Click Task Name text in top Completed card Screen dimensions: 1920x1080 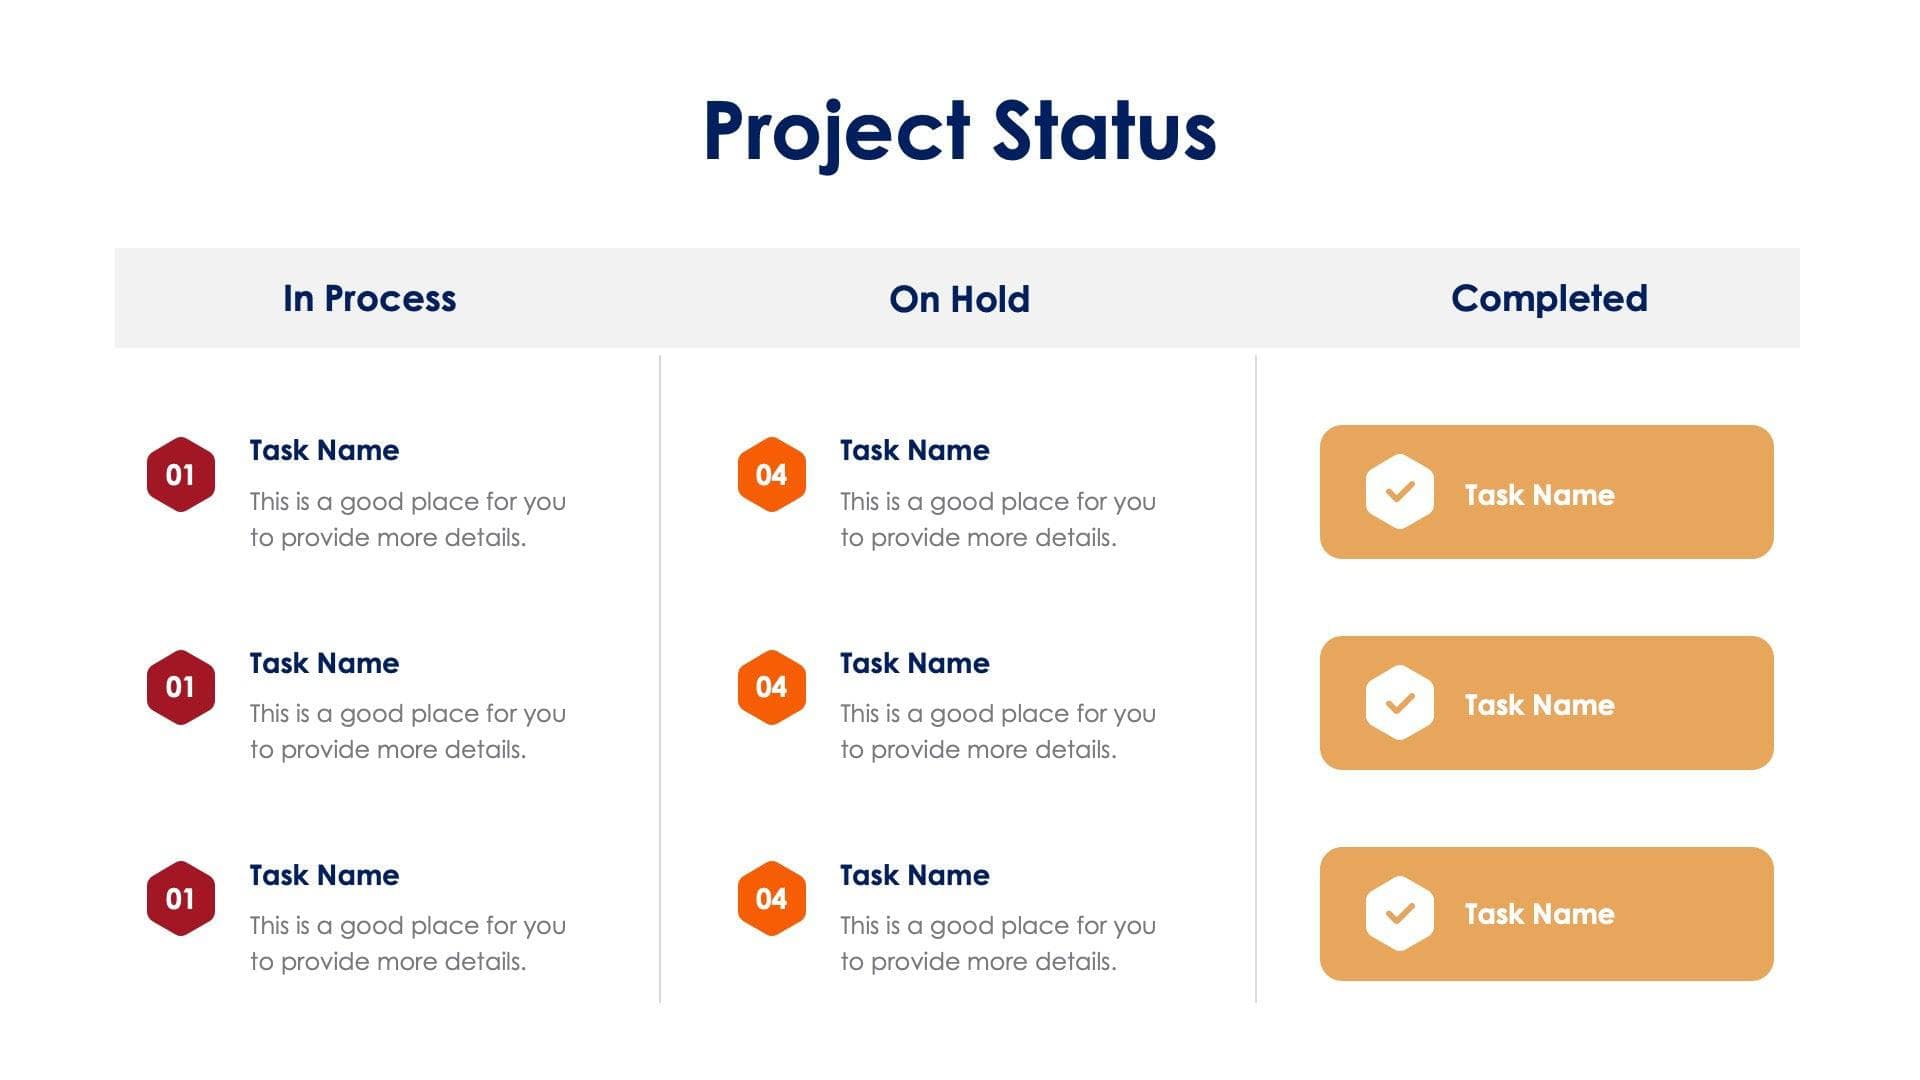tap(1539, 495)
